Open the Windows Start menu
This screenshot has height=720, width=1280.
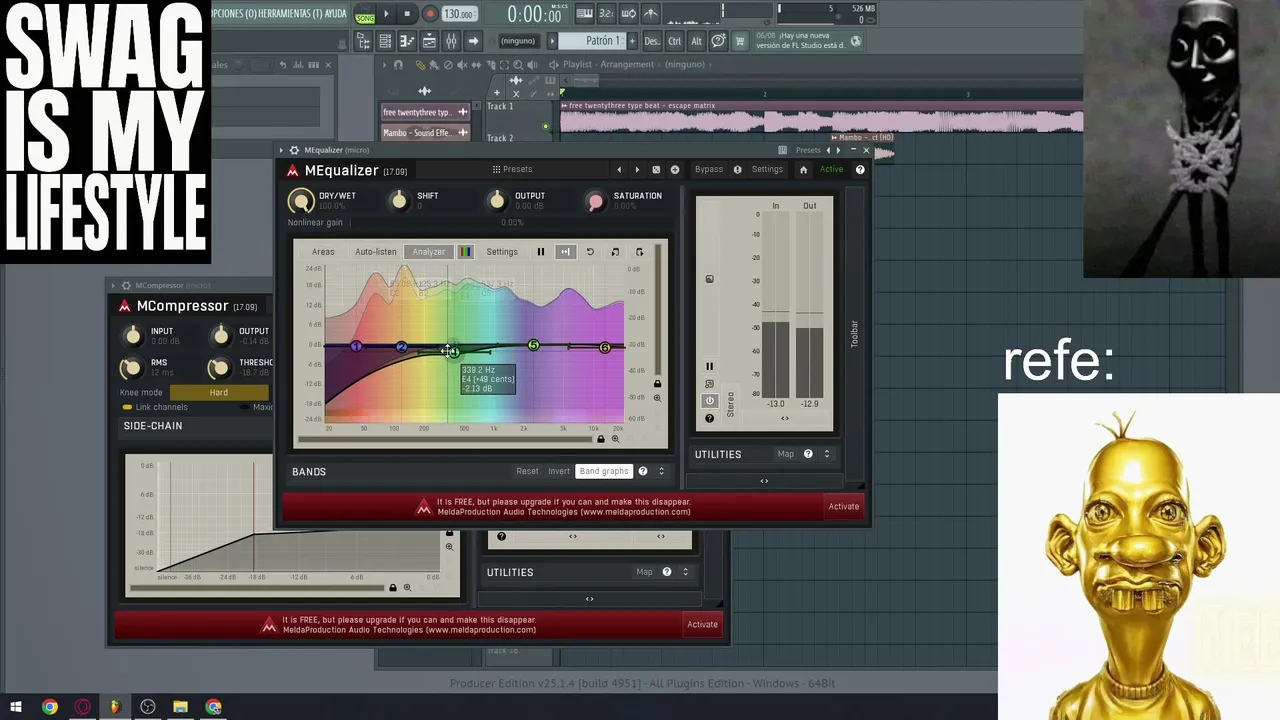pos(16,707)
